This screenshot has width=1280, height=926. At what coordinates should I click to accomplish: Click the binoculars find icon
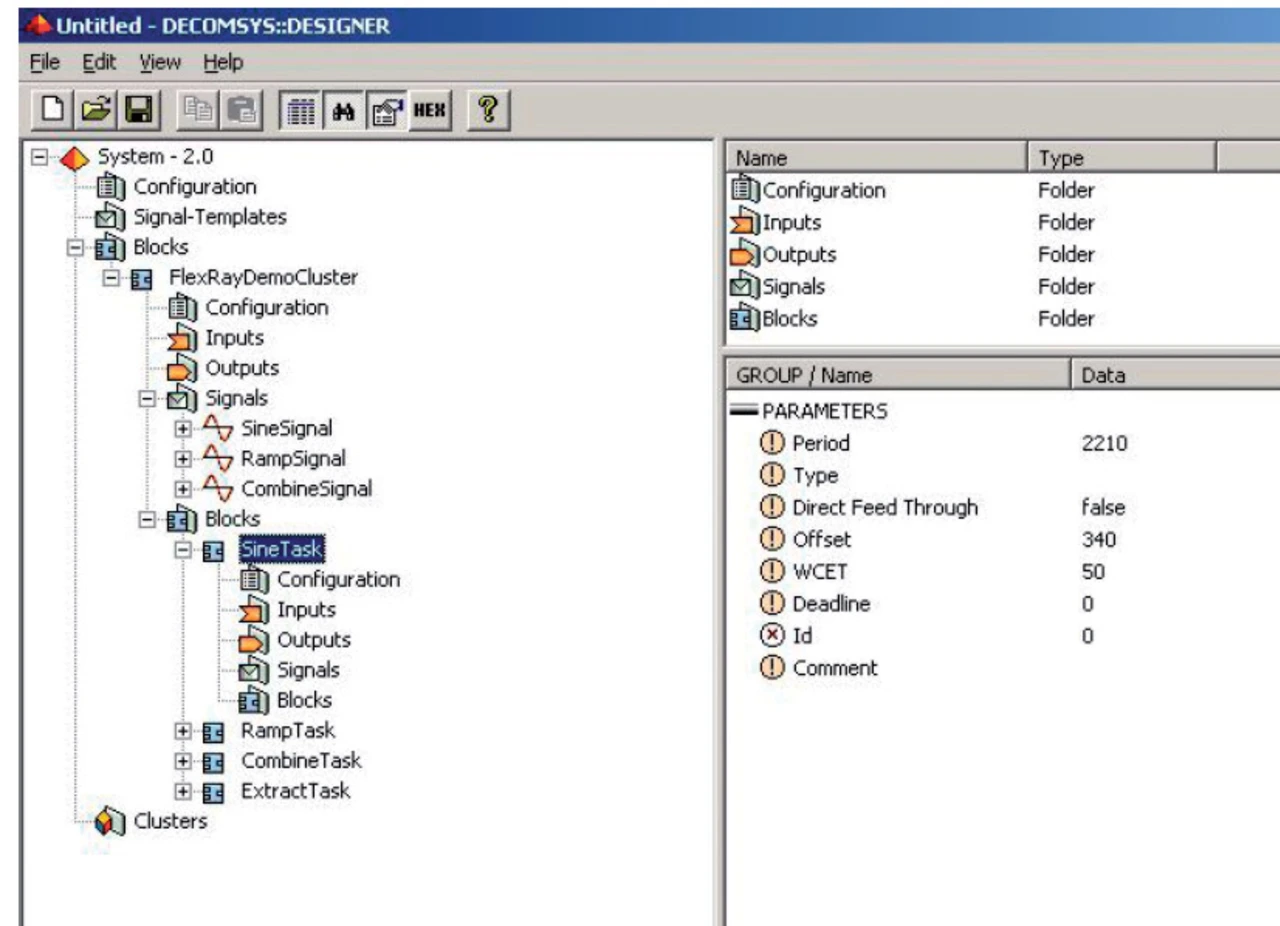coord(342,110)
